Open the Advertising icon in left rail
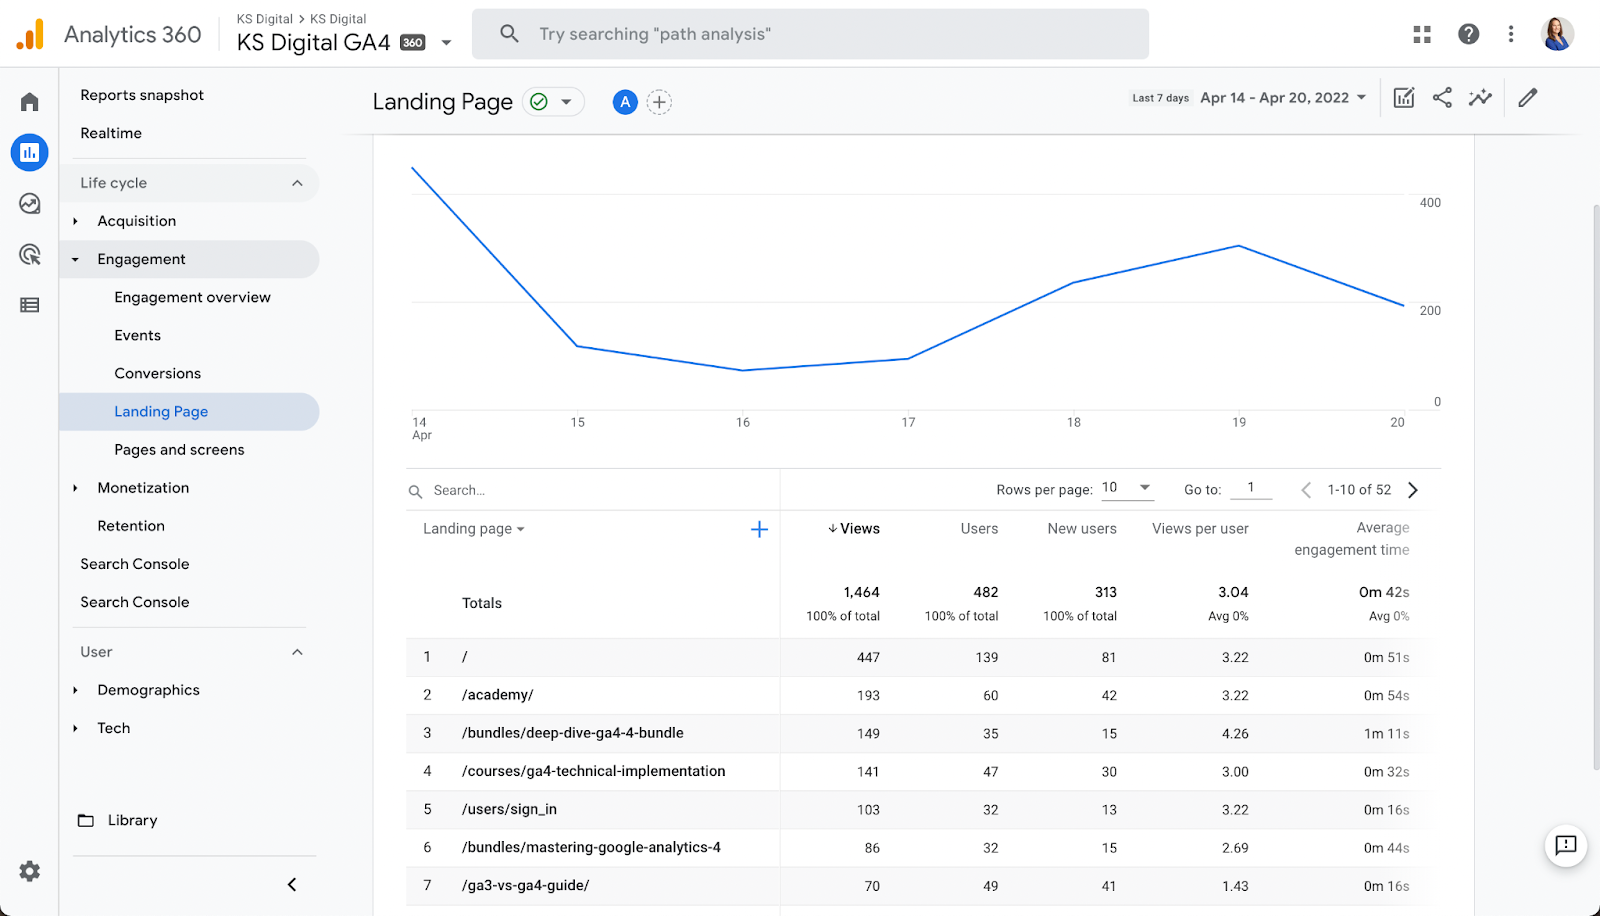Viewport: 1600px width, 916px height. (x=30, y=255)
